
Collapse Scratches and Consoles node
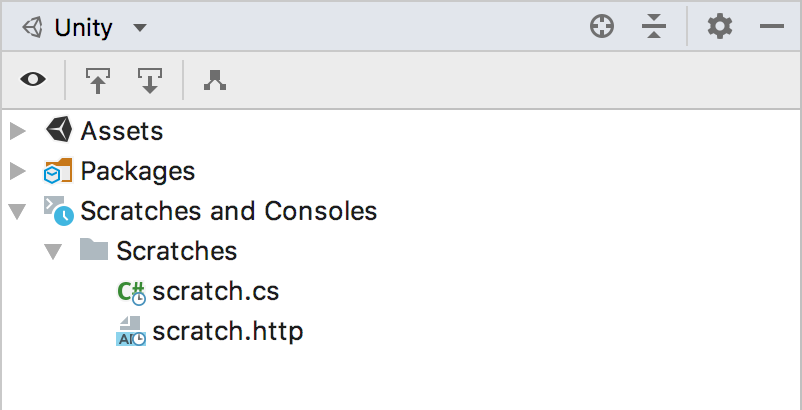pyautogui.click(x=18, y=212)
